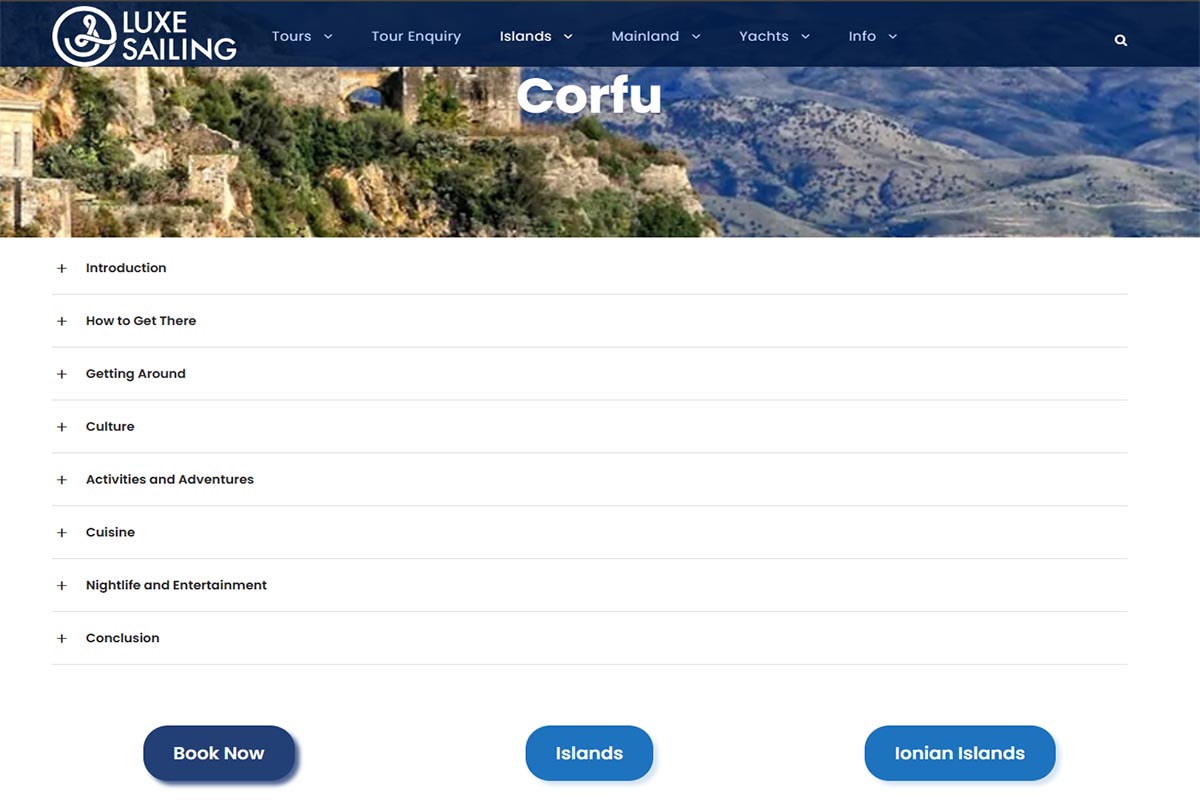
Task: Click the plus icon beside Culture
Action: (x=62, y=427)
